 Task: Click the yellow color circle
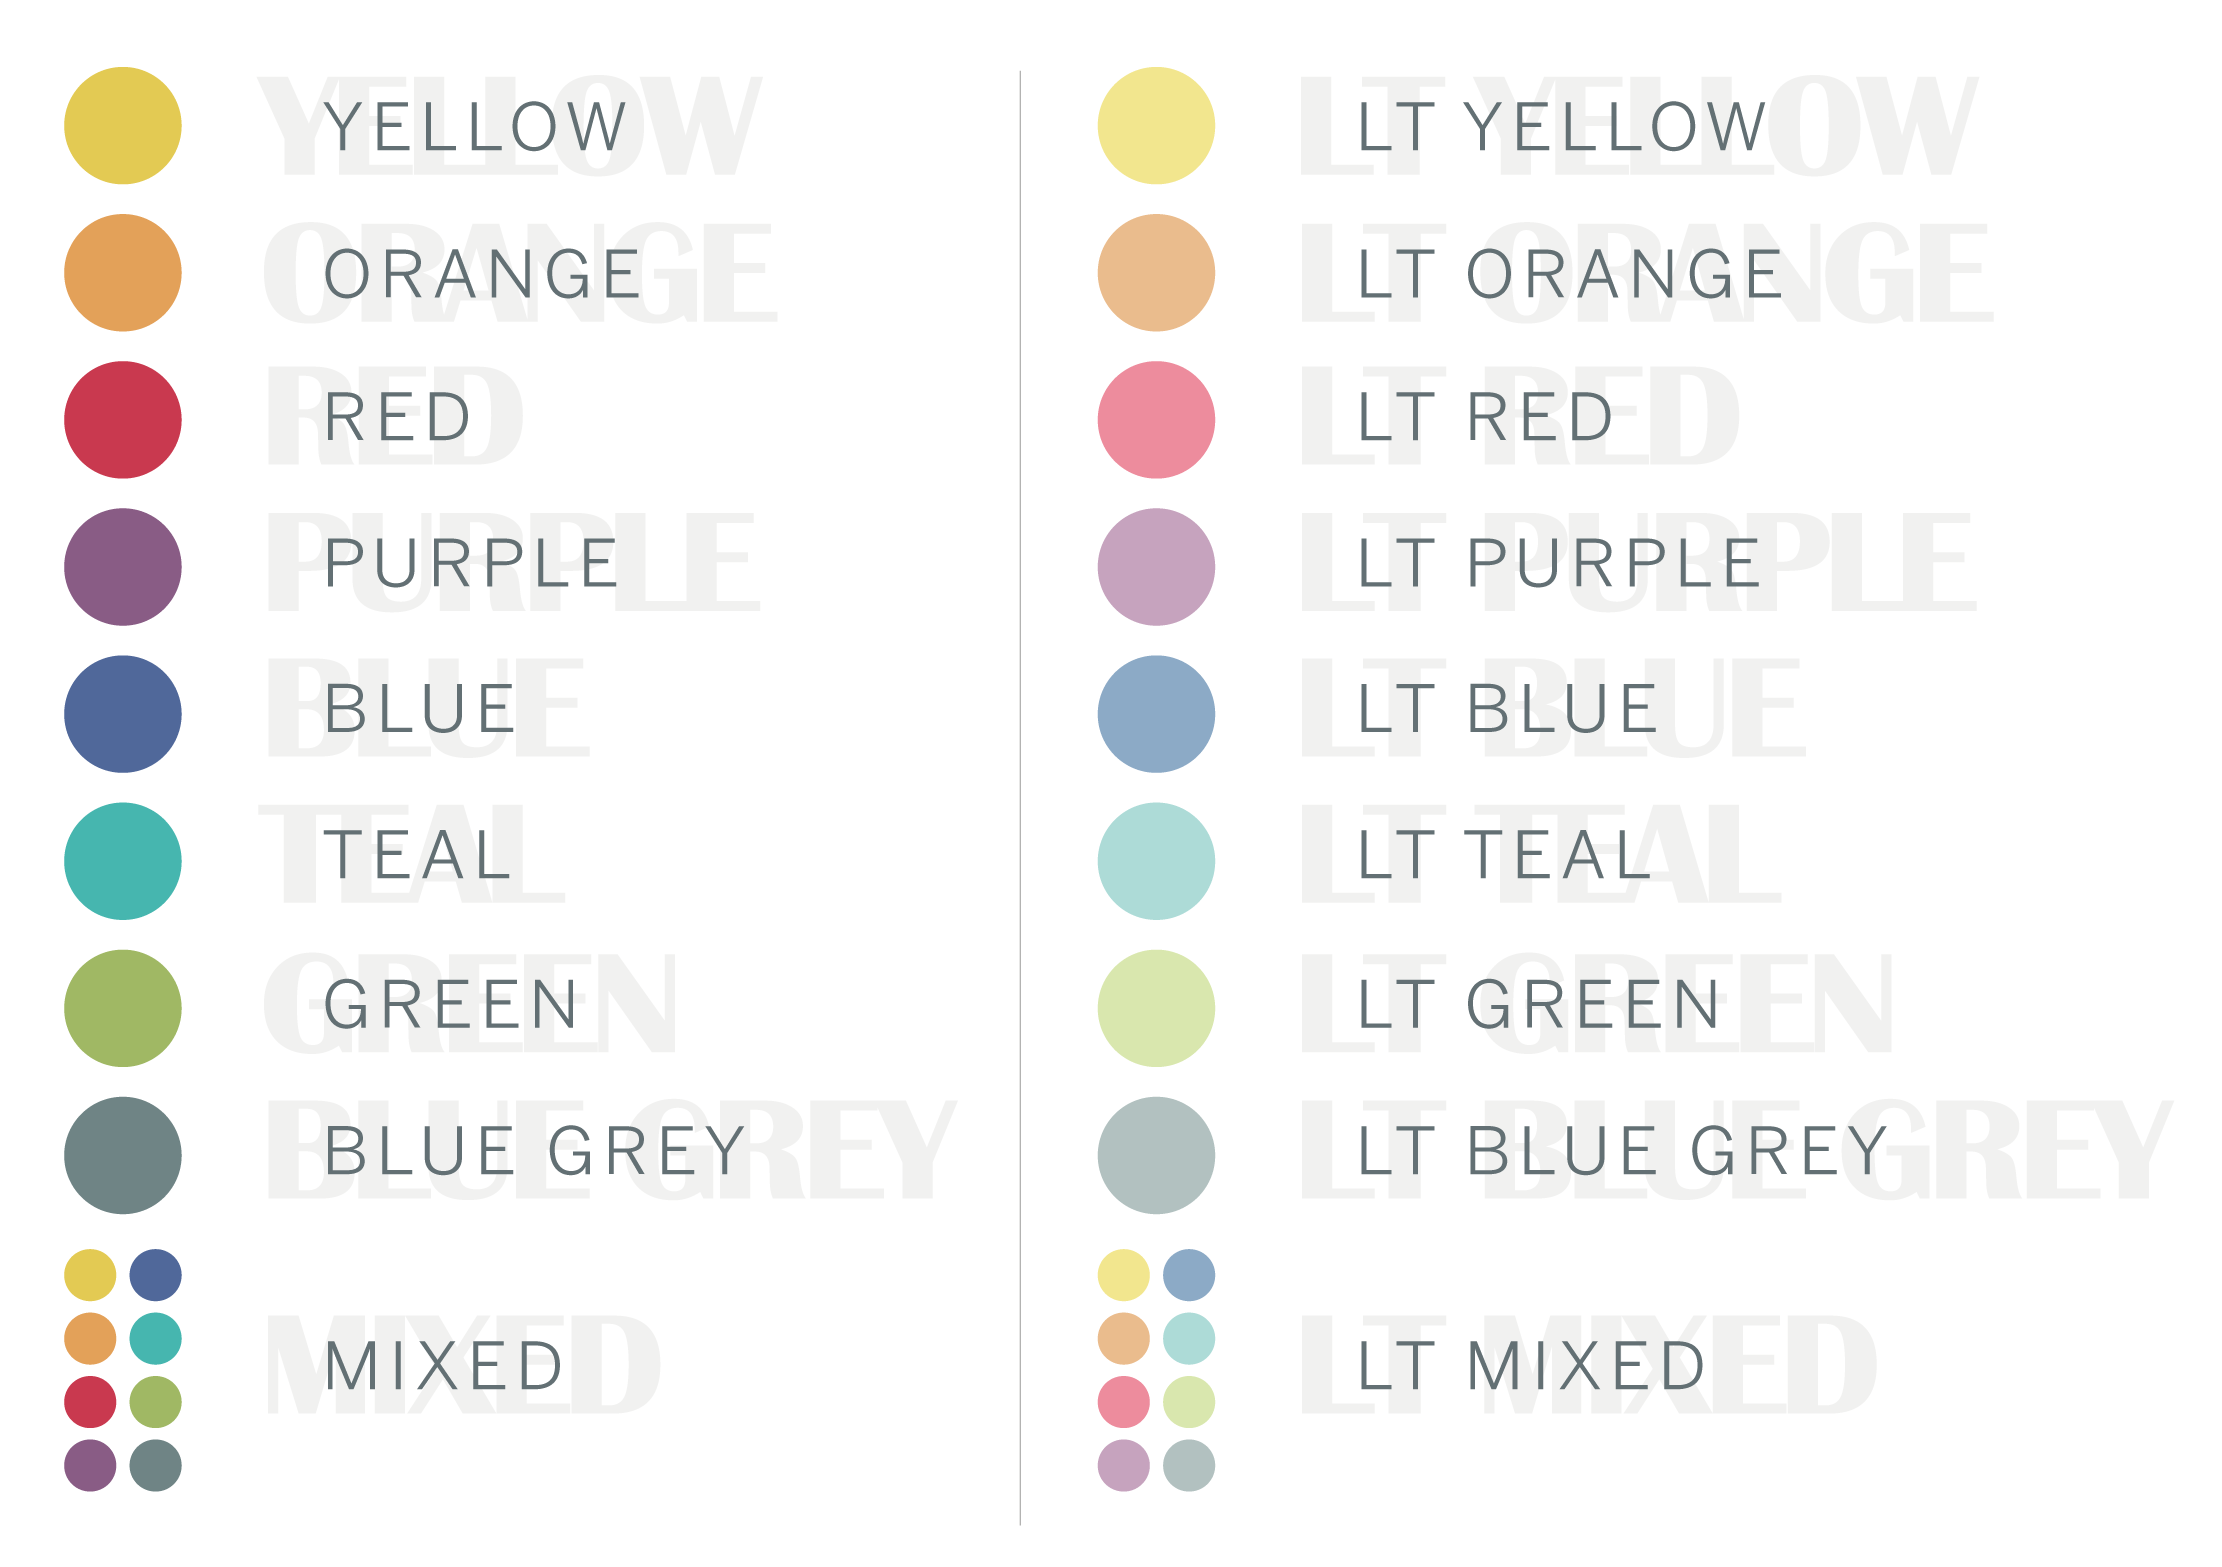(x=123, y=126)
